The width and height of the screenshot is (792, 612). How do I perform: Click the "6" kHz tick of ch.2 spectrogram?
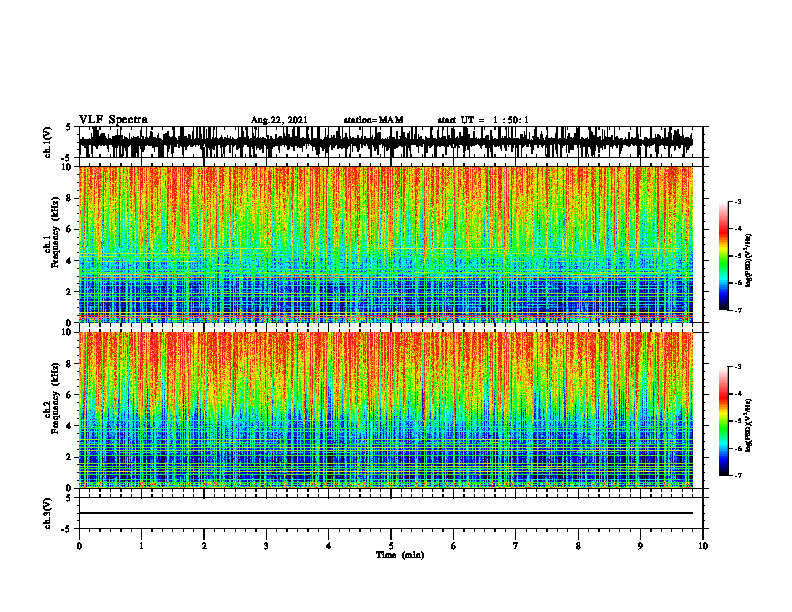tap(71, 394)
